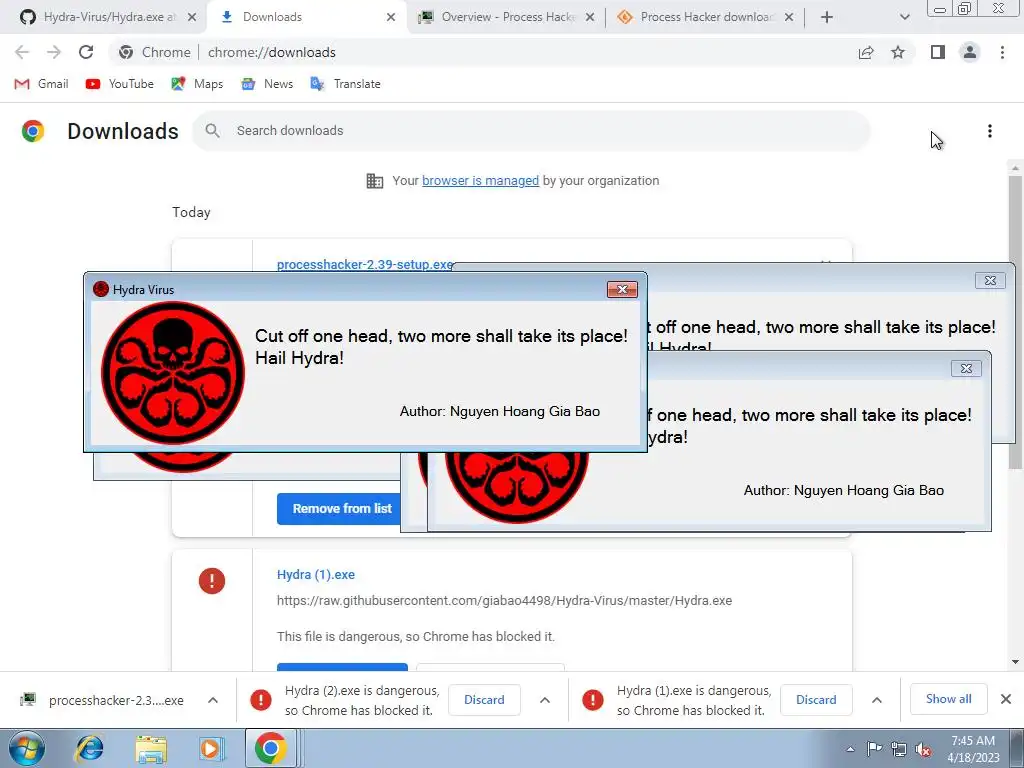Open Windows Explorer from the taskbar
Viewport: 1024px width, 768px height.
coord(151,748)
